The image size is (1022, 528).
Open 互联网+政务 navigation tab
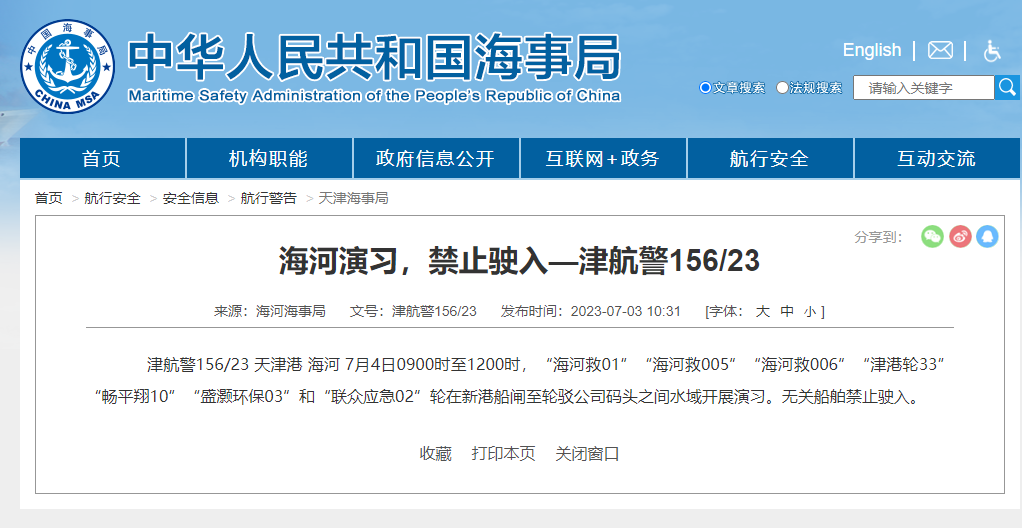[603, 158]
